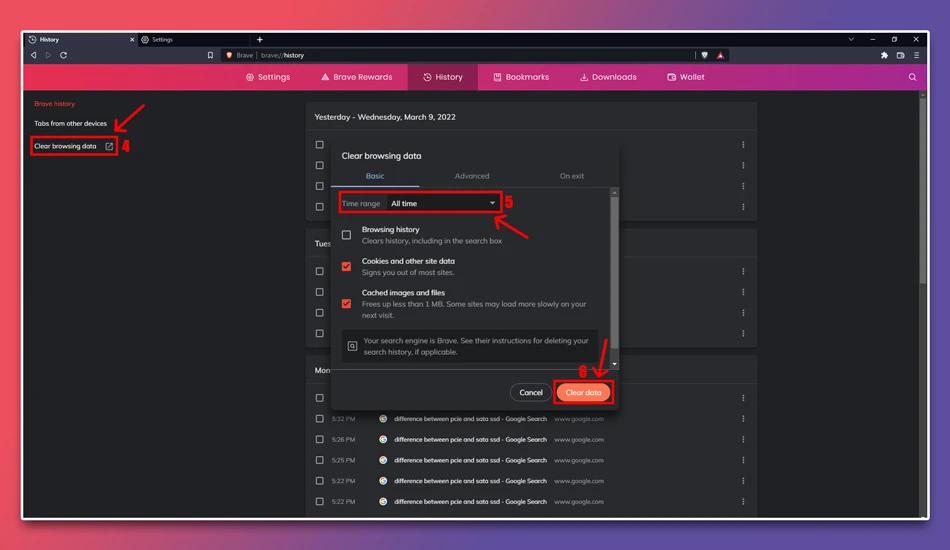Image resolution: width=950 pixels, height=550 pixels.
Task: Select the History item in the top navigation
Action: [x=443, y=77]
